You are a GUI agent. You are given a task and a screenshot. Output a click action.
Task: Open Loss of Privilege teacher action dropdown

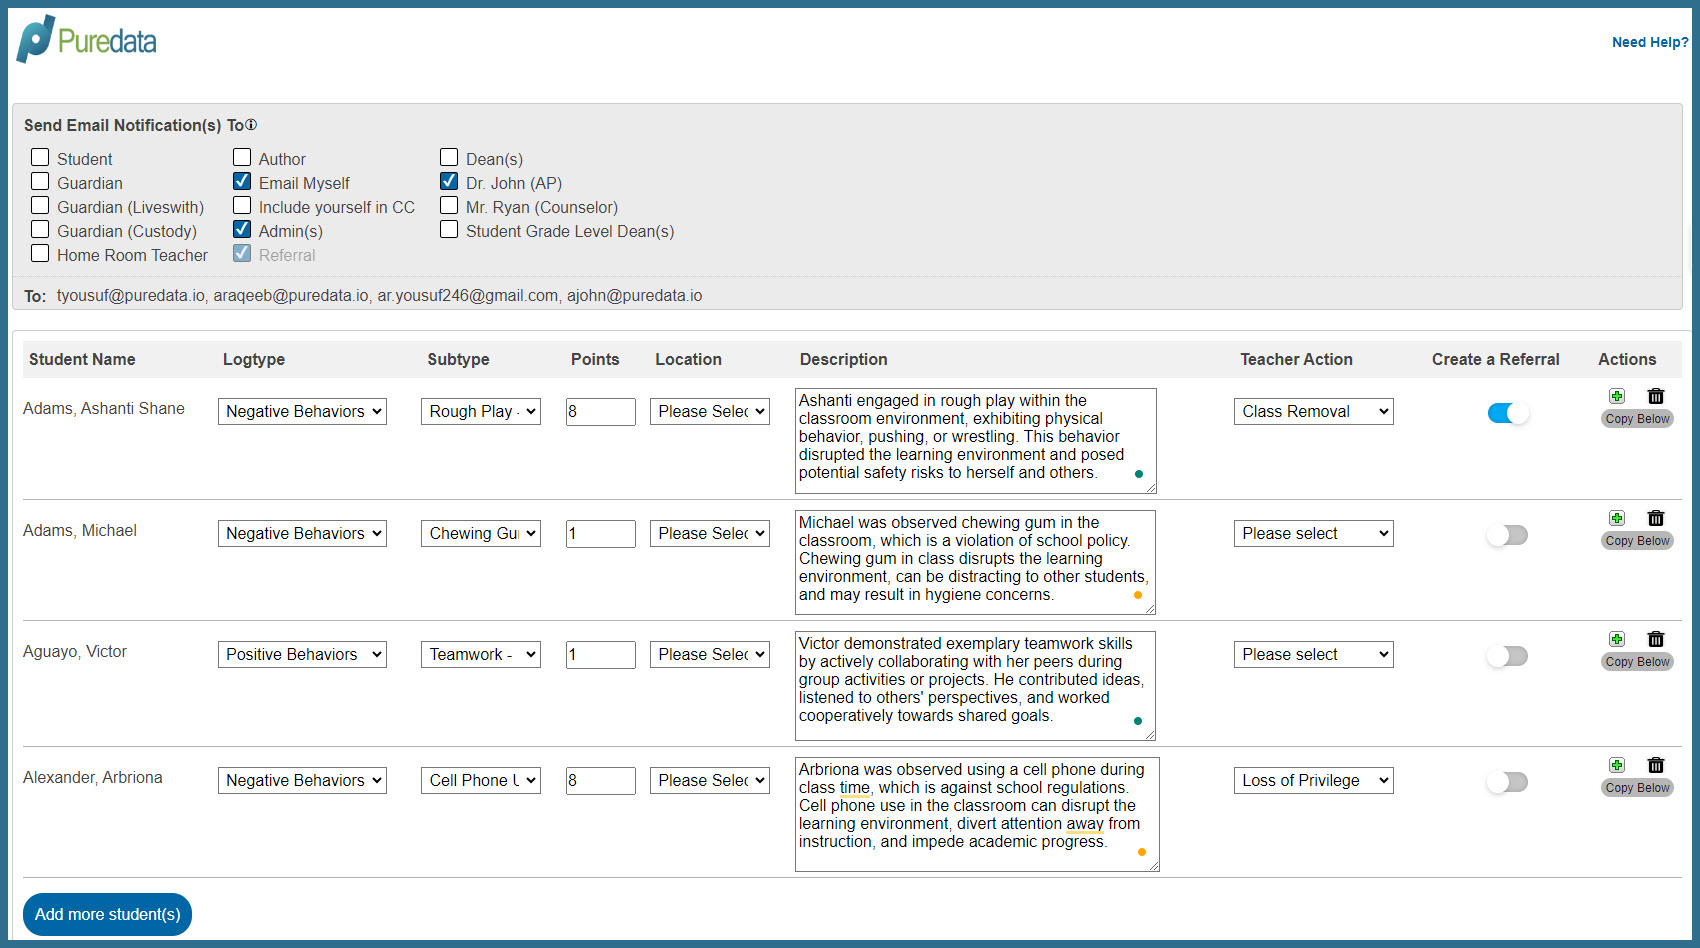click(x=1314, y=780)
